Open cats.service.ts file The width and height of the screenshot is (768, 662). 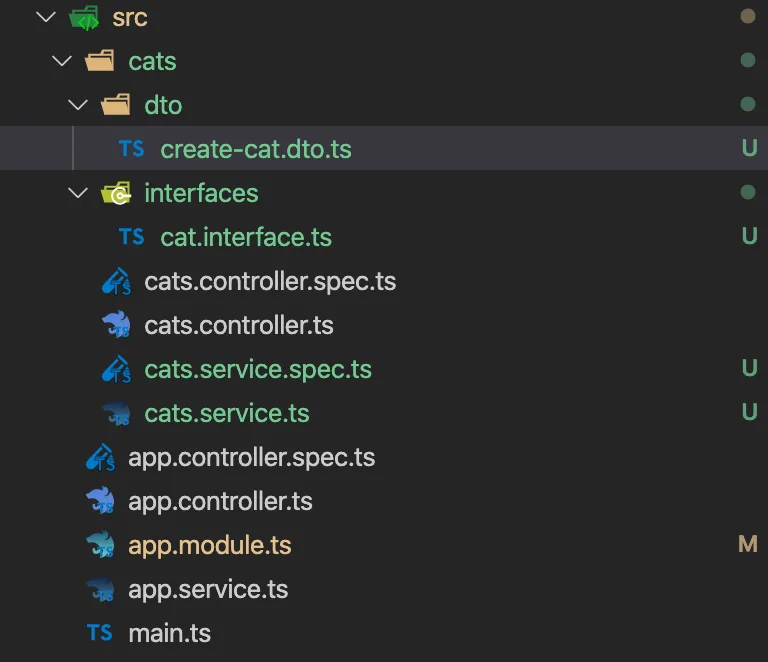click(227, 413)
